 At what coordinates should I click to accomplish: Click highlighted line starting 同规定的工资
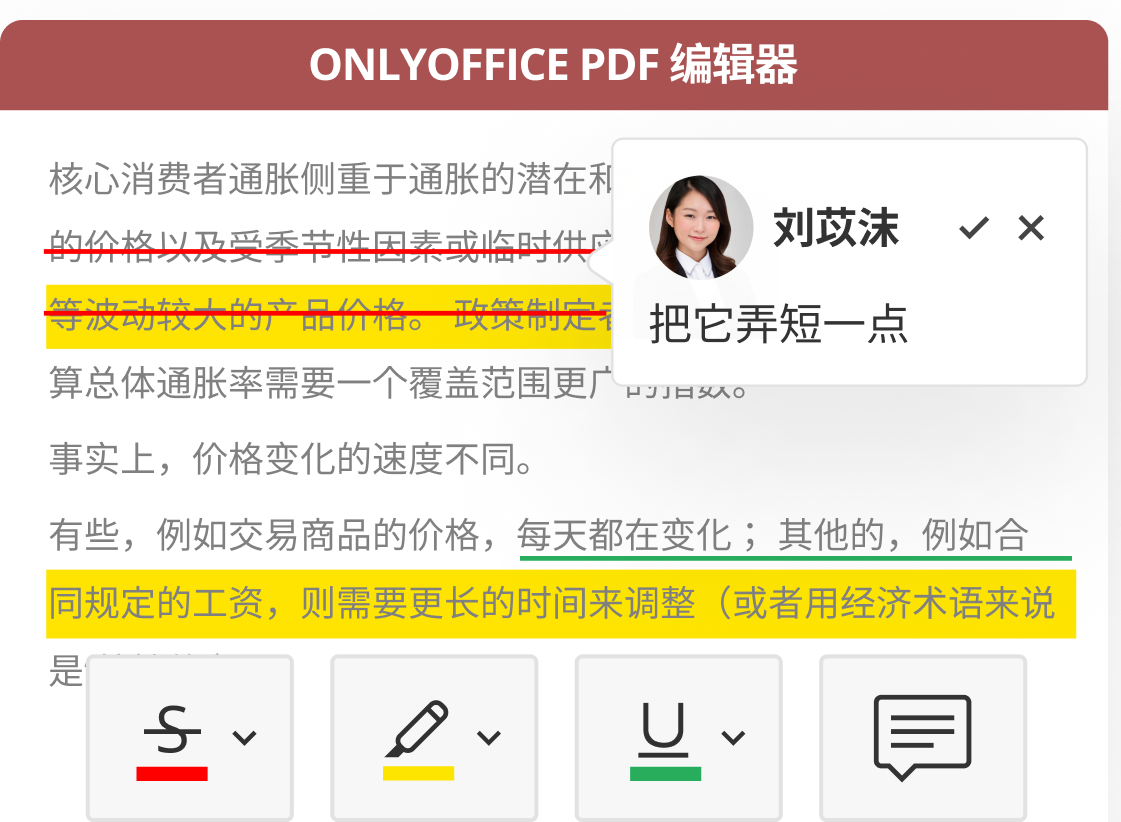point(561,603)
